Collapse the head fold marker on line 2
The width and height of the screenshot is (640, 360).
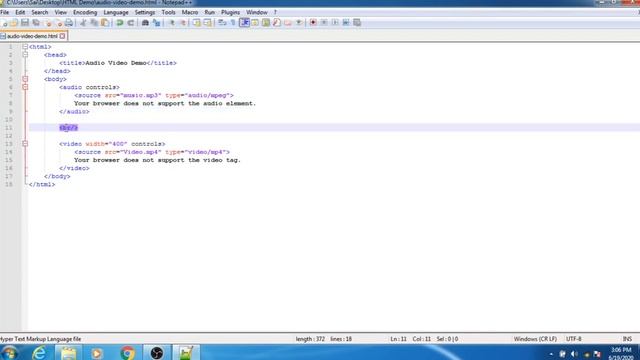[25, 55]
